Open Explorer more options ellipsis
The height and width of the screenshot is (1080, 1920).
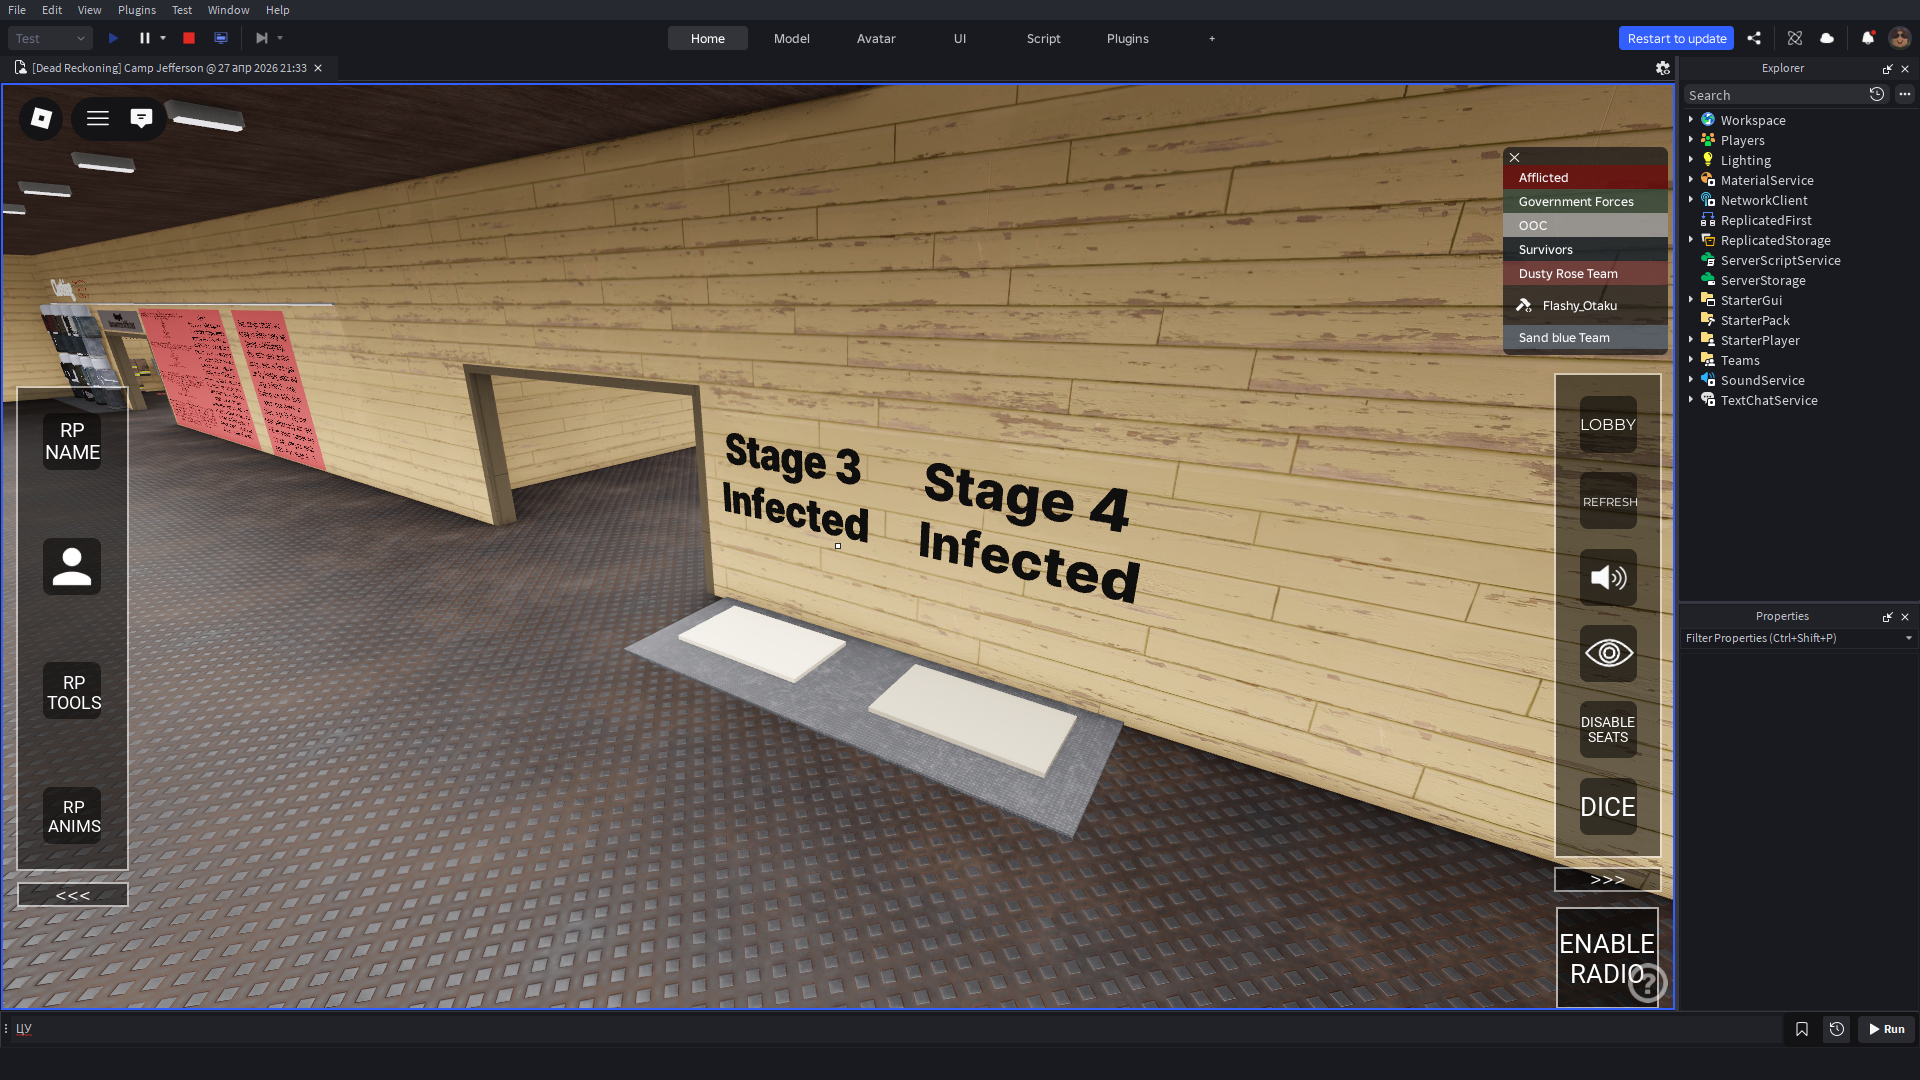[x=1905, y=94]
